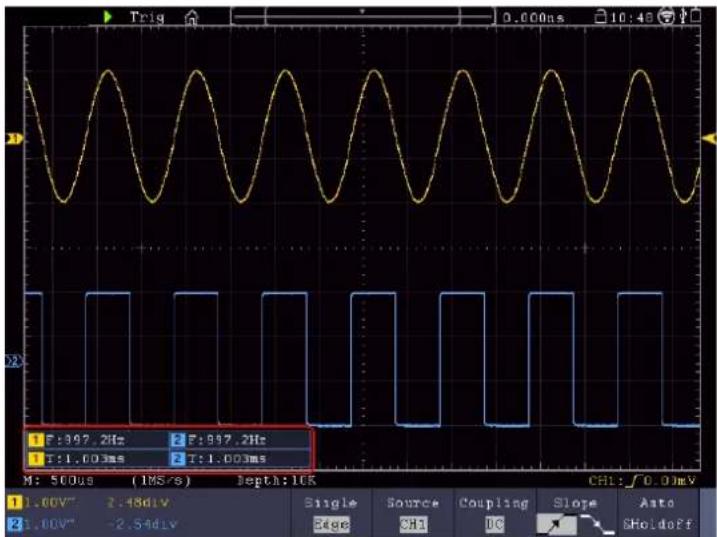The height and width of the screenshot is (537, 717).
Task: Click the battery icon at top right
Action: (696, 16)
